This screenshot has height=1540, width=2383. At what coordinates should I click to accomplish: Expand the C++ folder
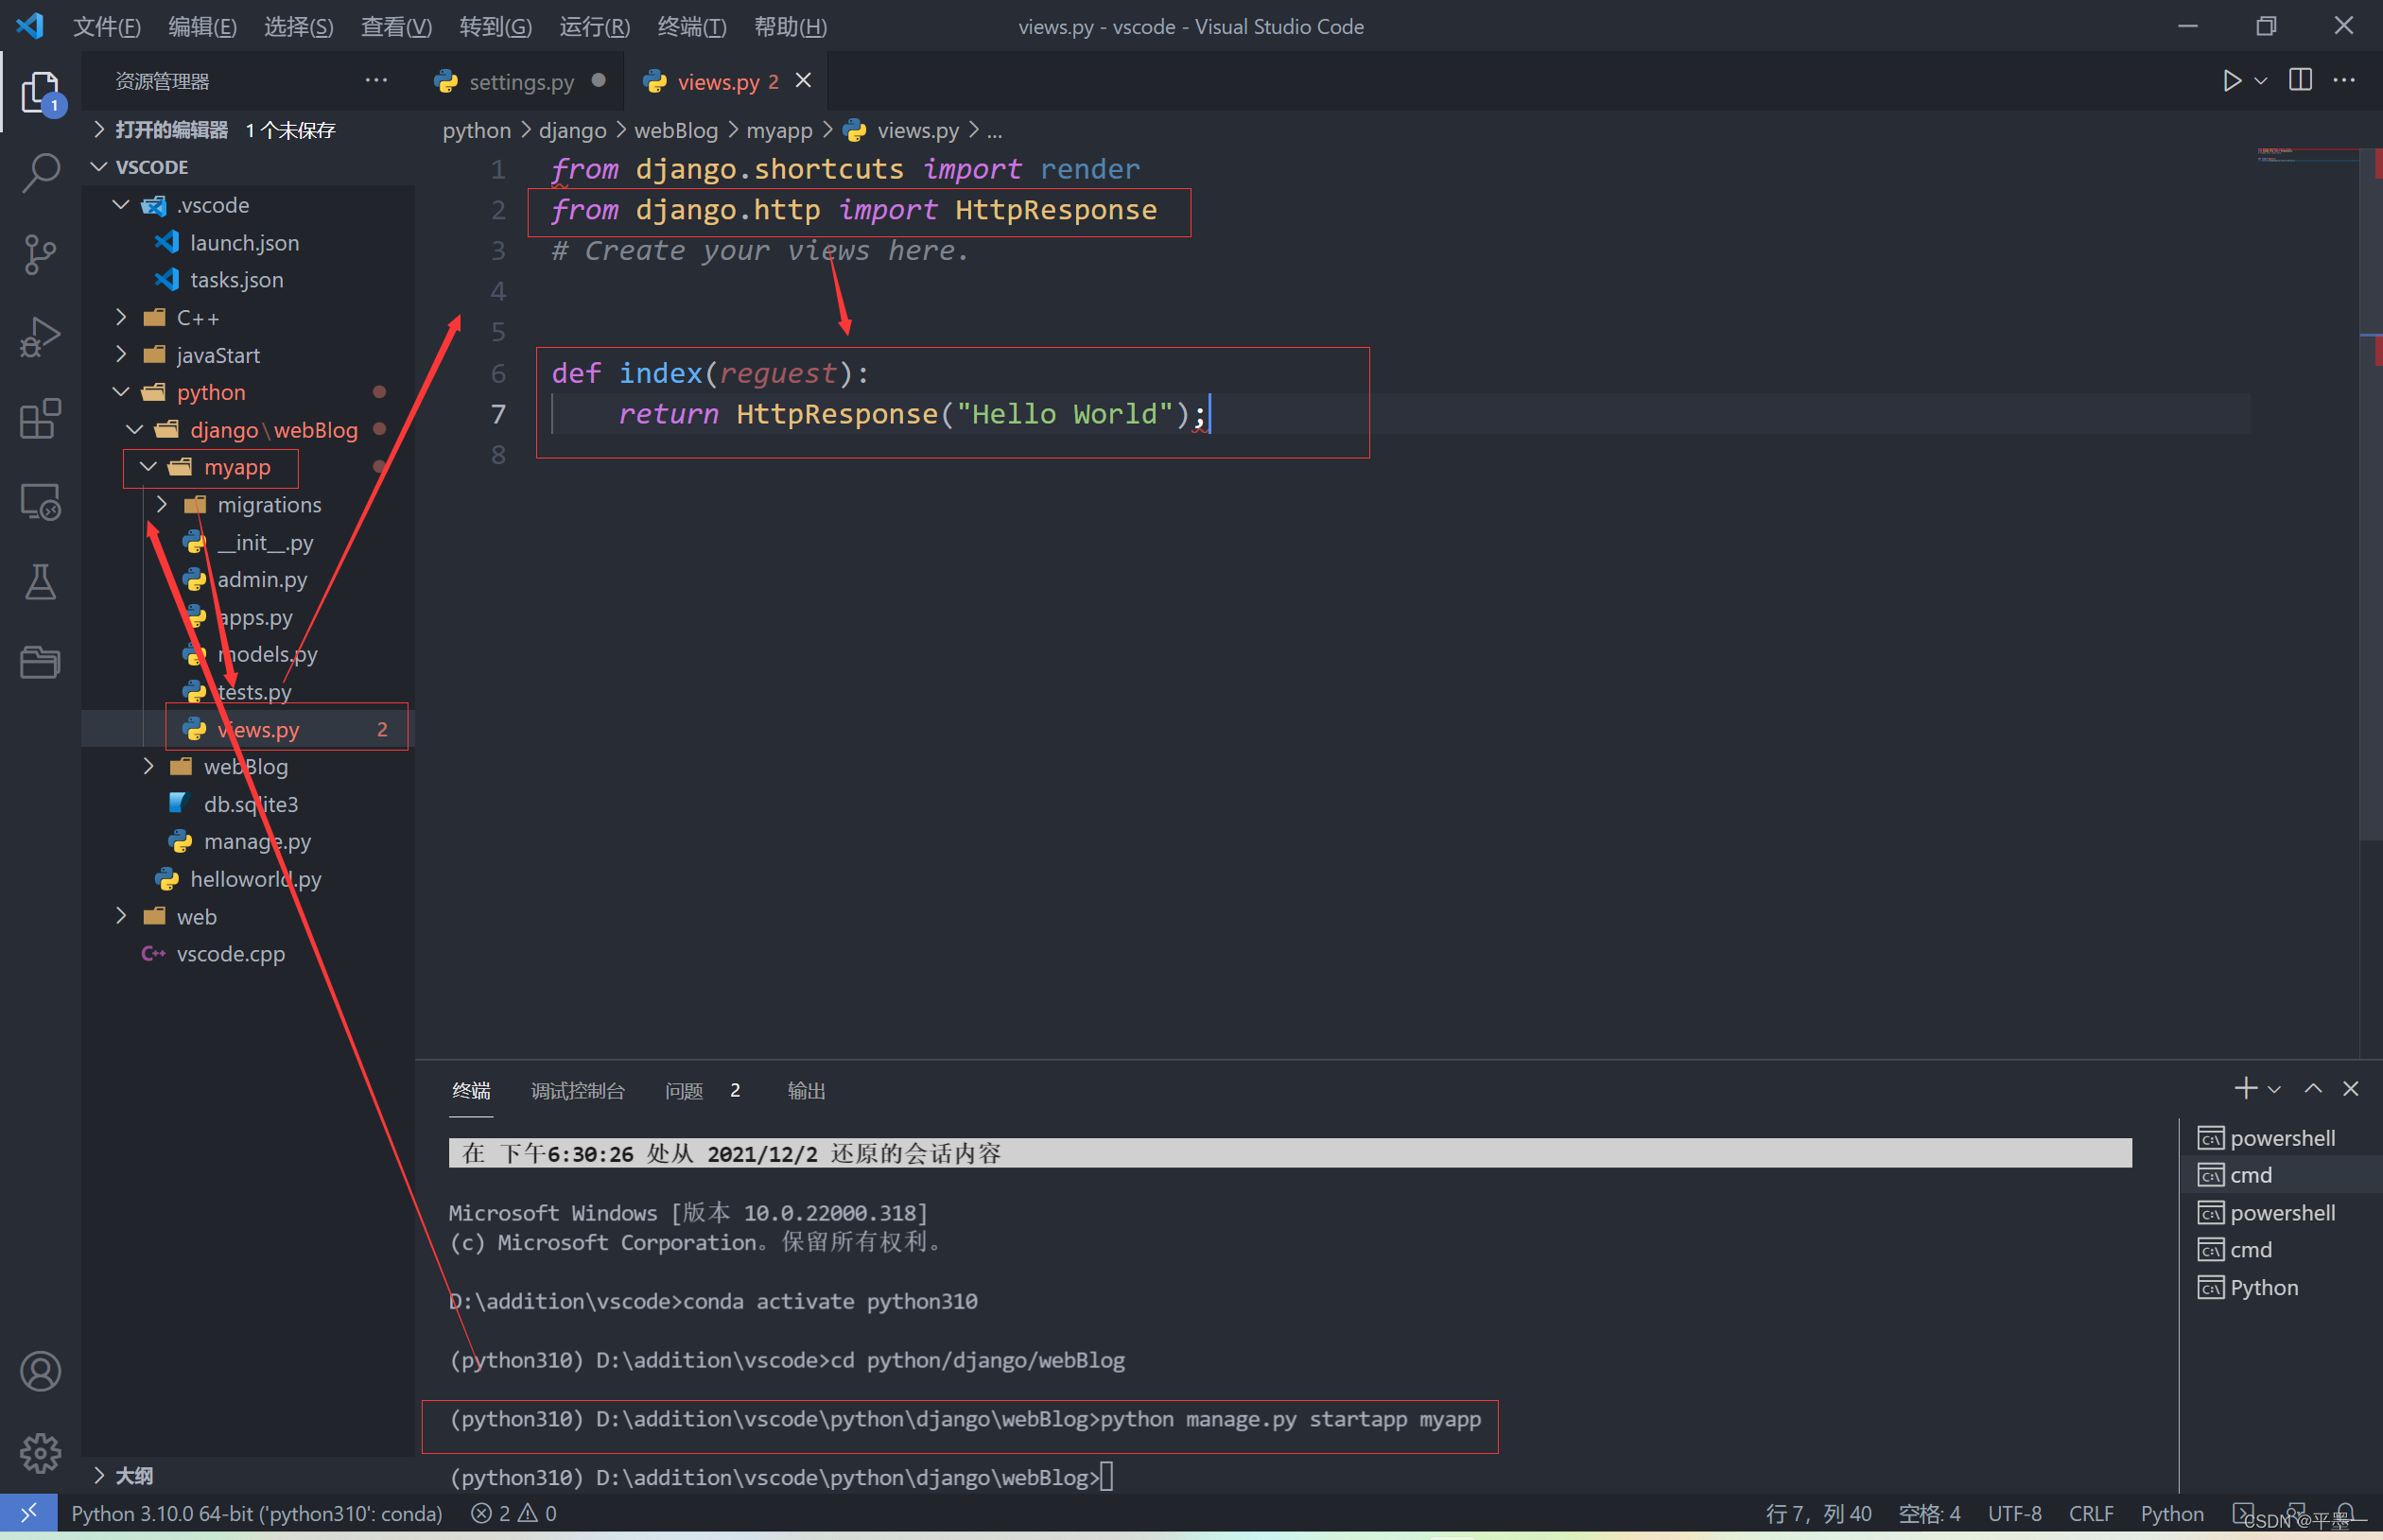(x=197, y=318)
